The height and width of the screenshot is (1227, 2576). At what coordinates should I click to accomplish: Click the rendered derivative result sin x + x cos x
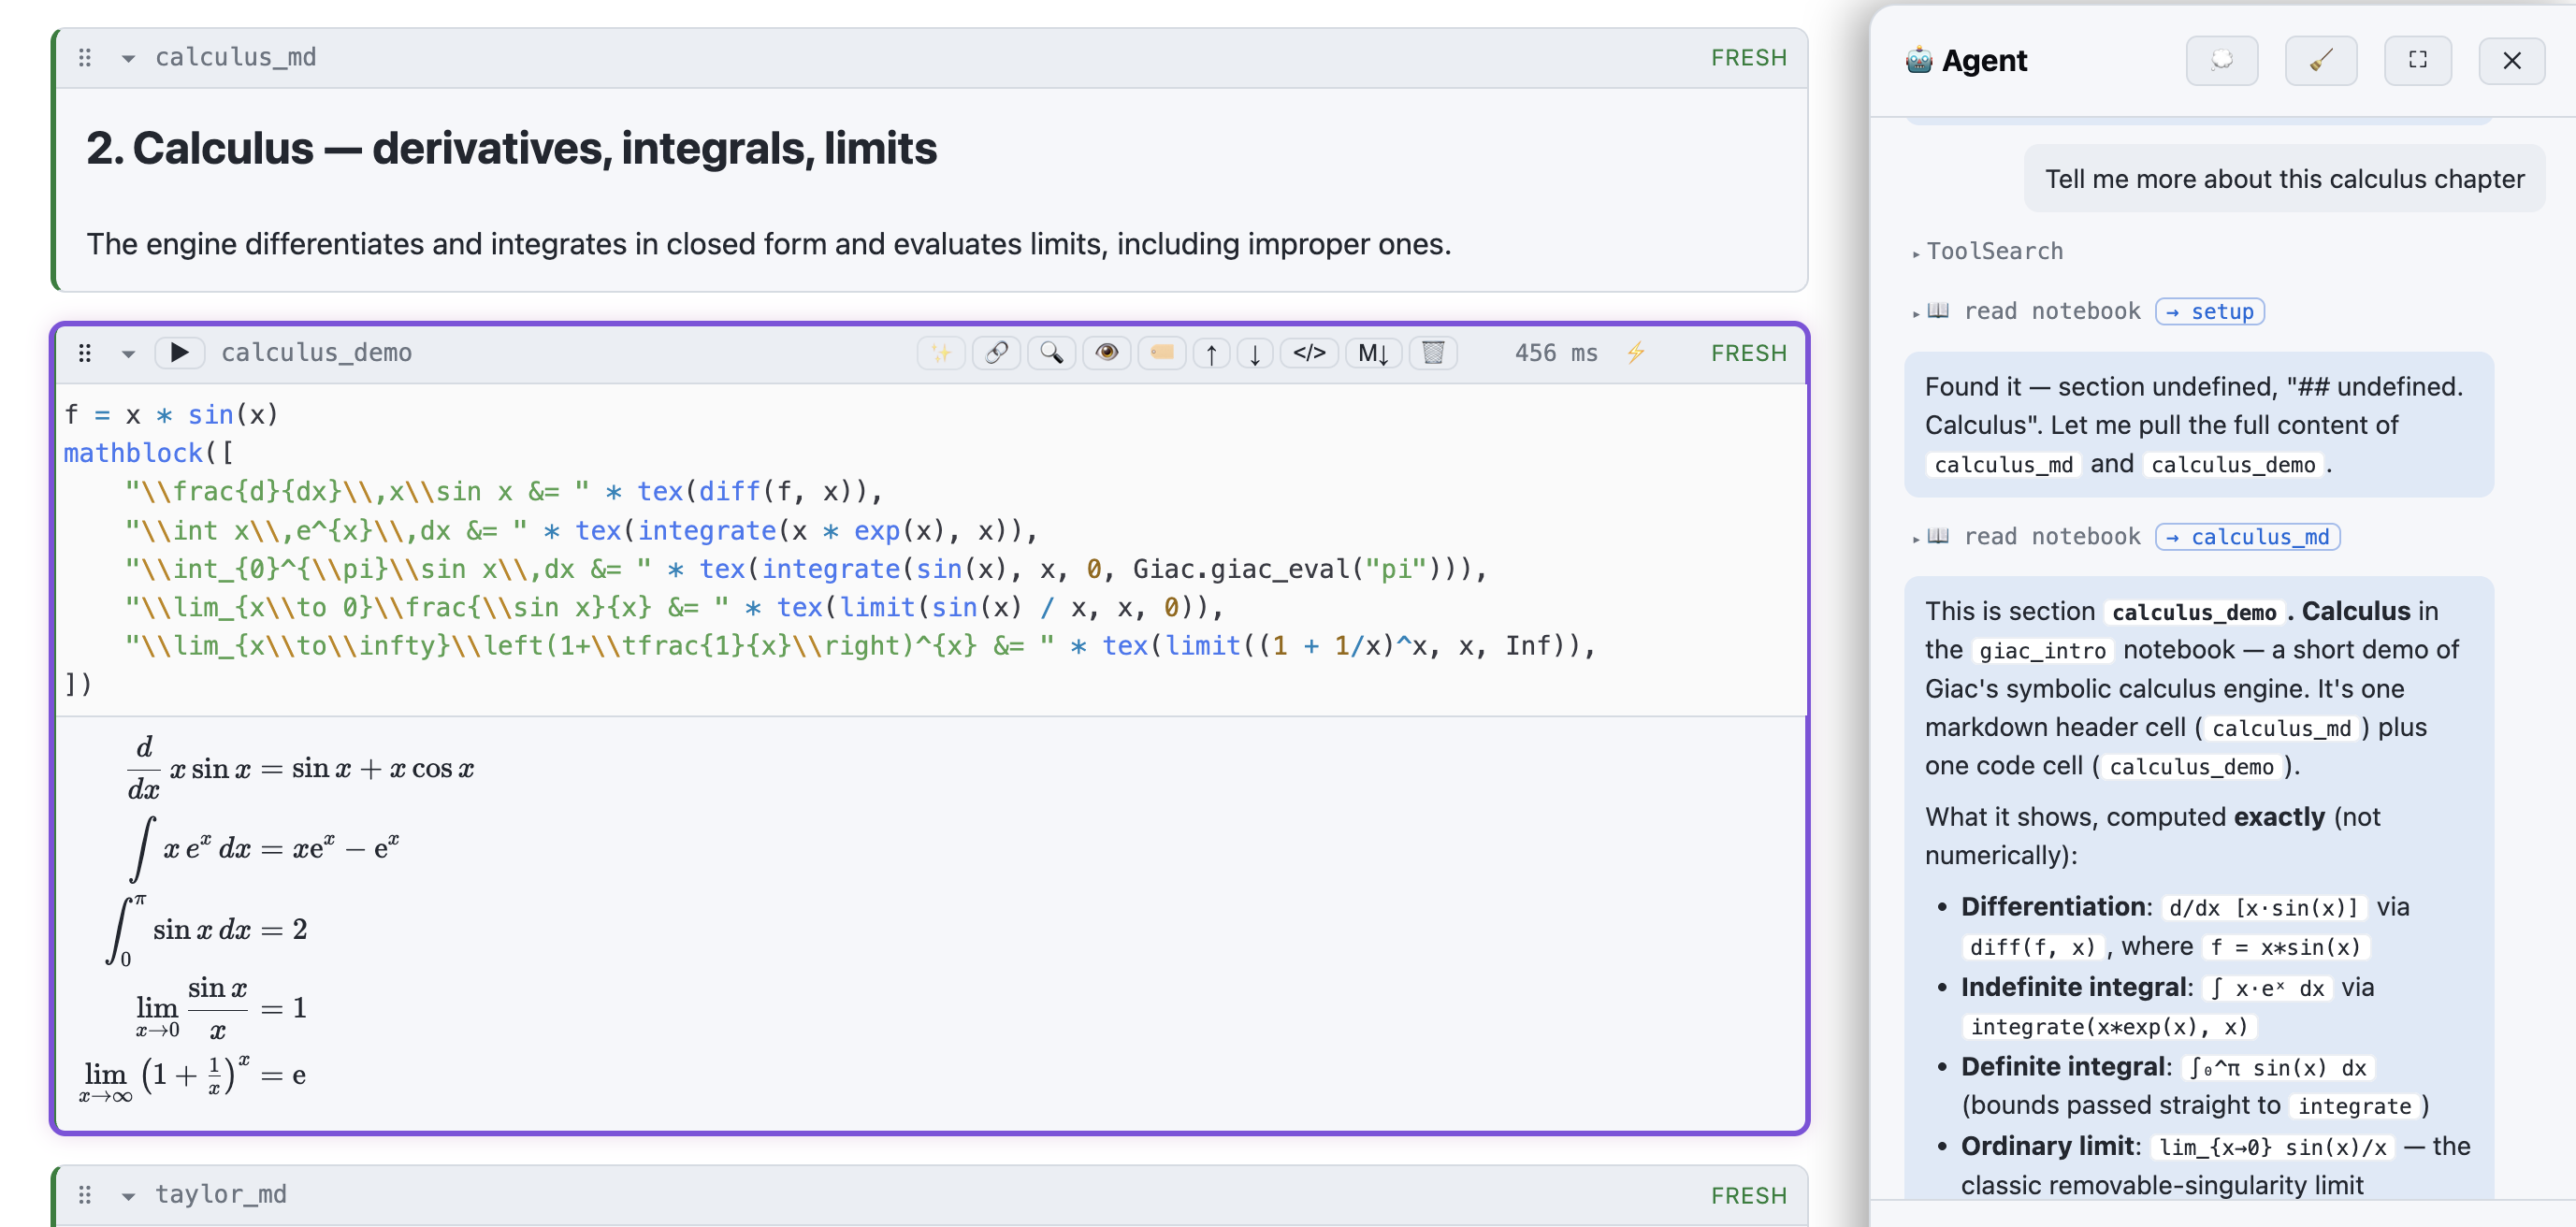pyautogui.click(x=382, y=768)
